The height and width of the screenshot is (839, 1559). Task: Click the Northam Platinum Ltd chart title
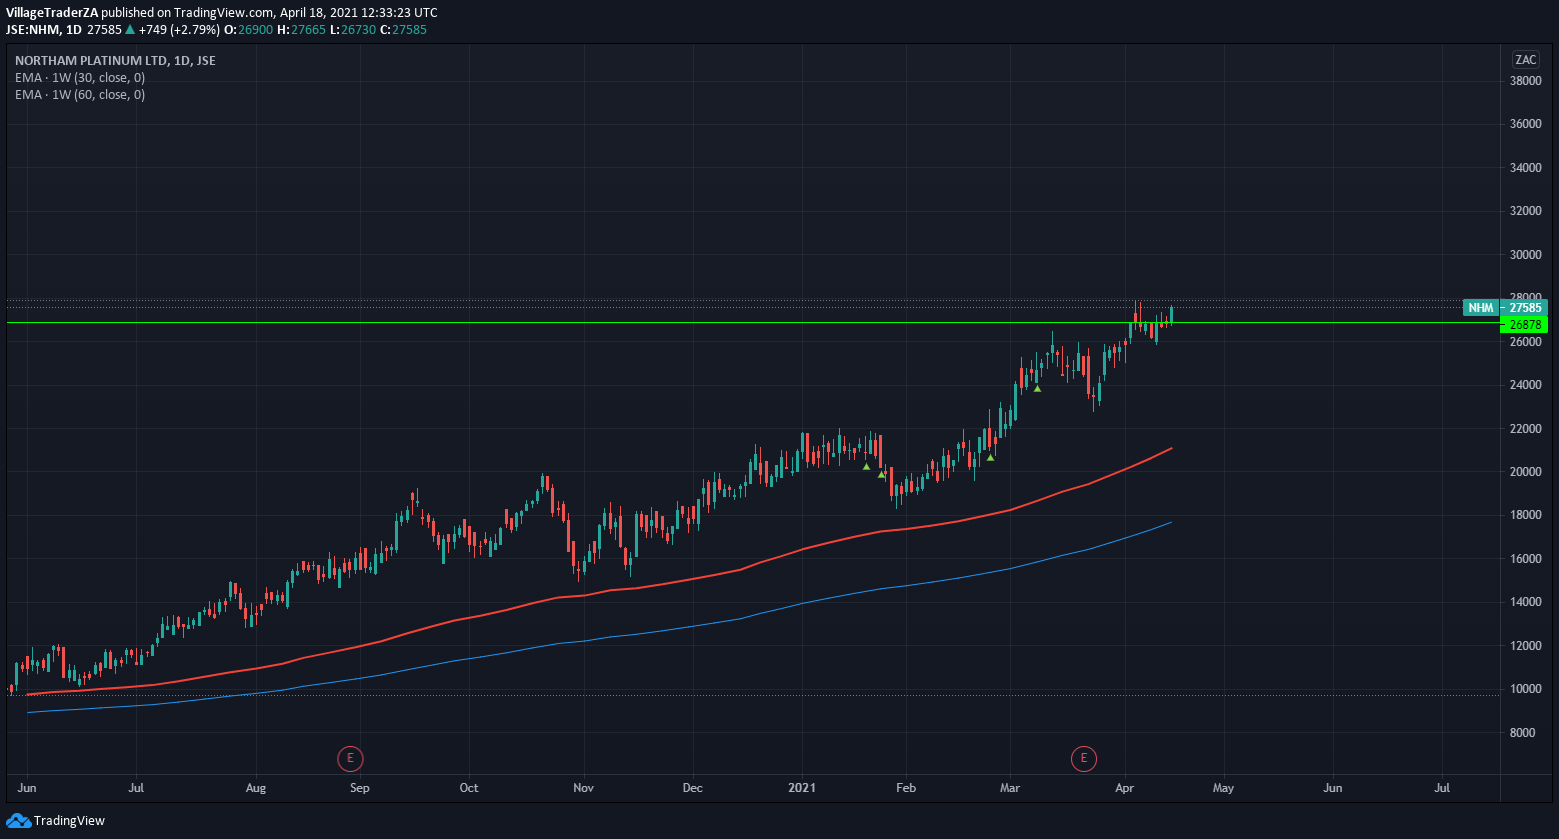115,60
